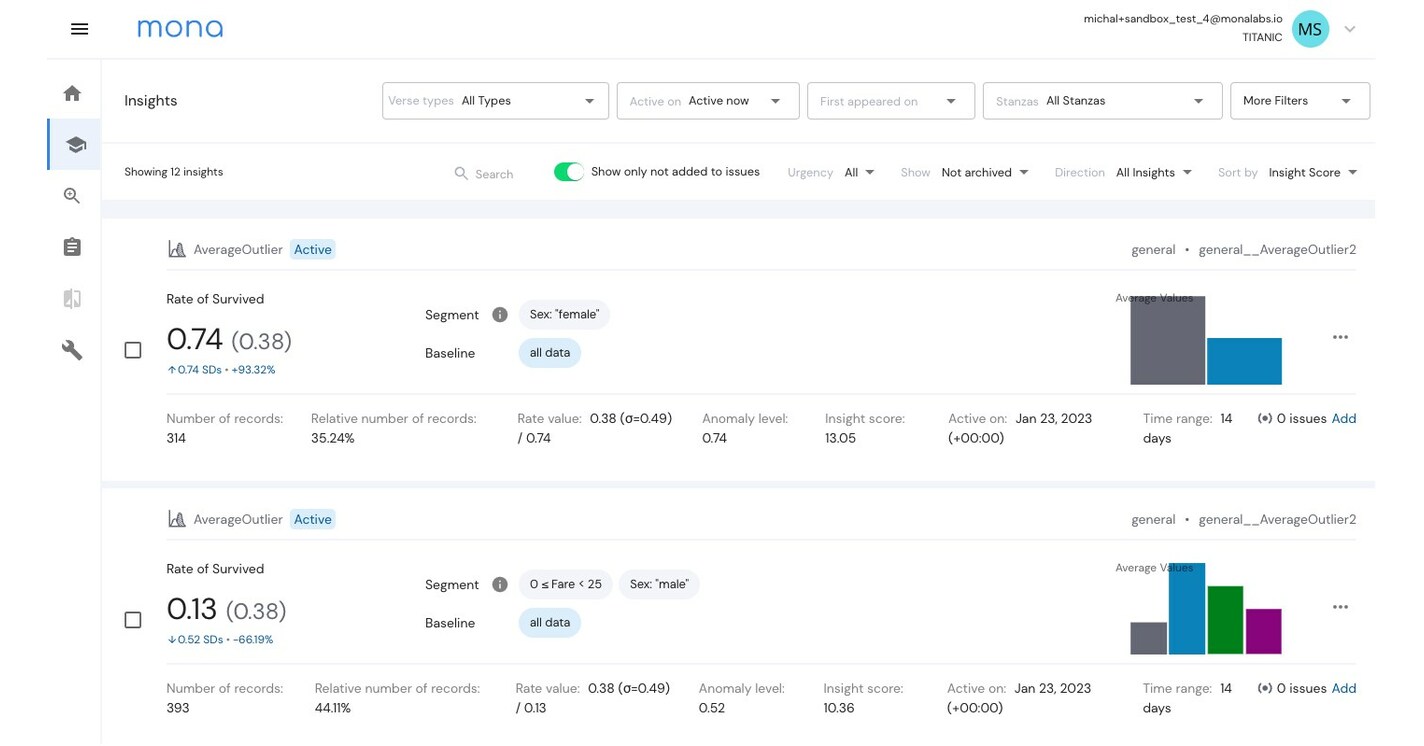The image size is (1424, 746).
Task: Open the three-dot menu on first insight
Action: pos(1340,337)
